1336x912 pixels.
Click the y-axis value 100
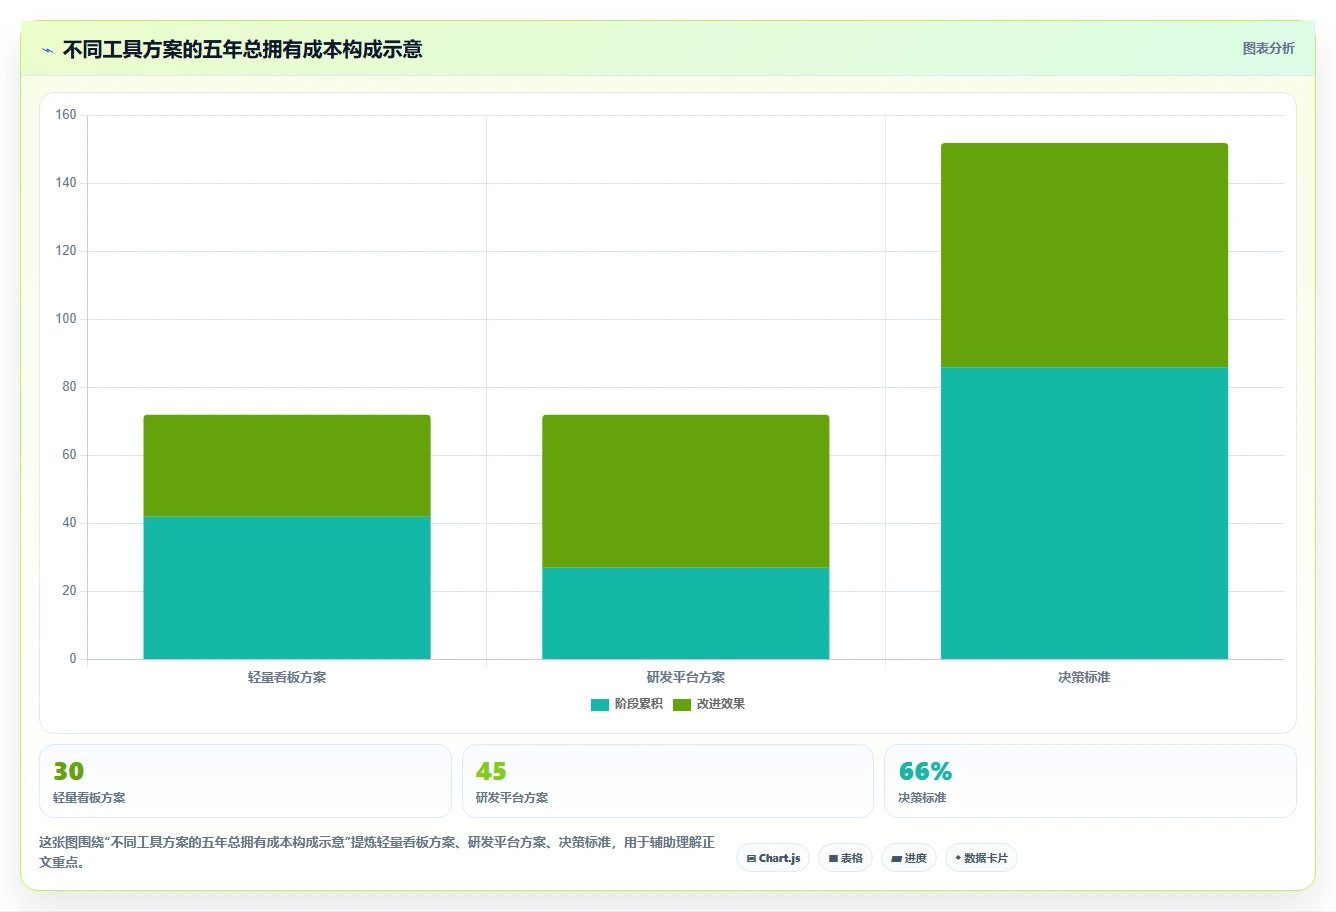66,319
